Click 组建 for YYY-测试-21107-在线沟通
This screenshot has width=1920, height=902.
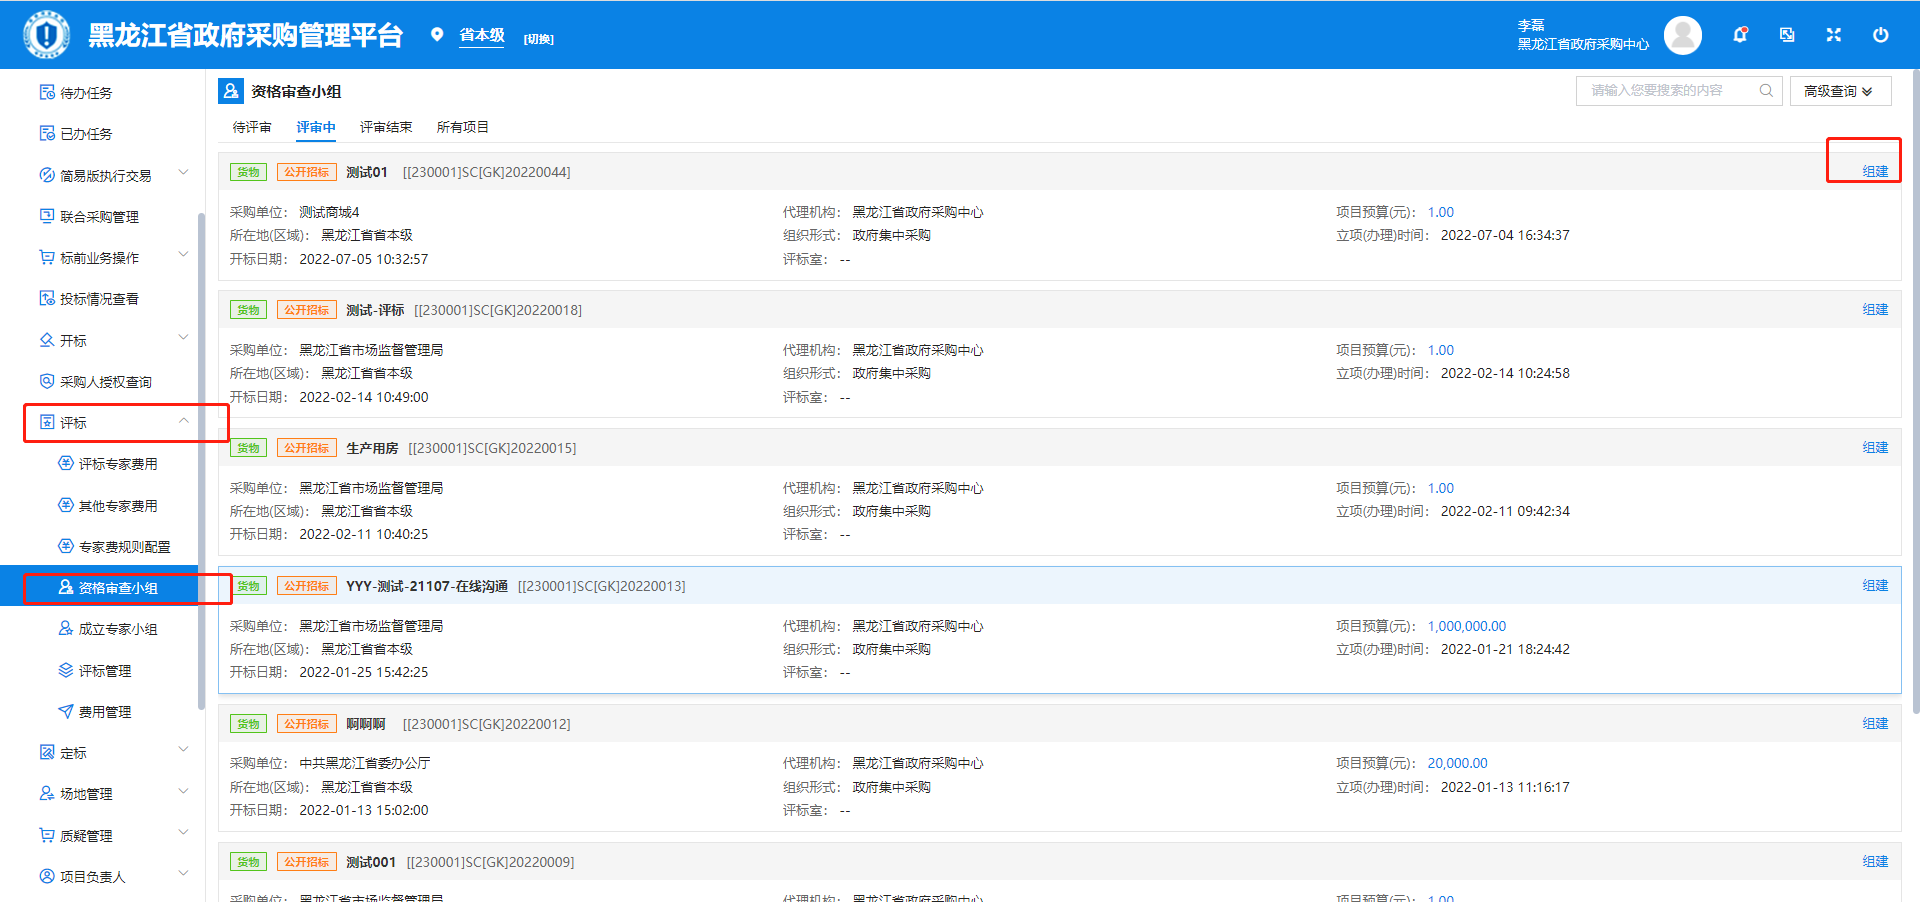1875,586
